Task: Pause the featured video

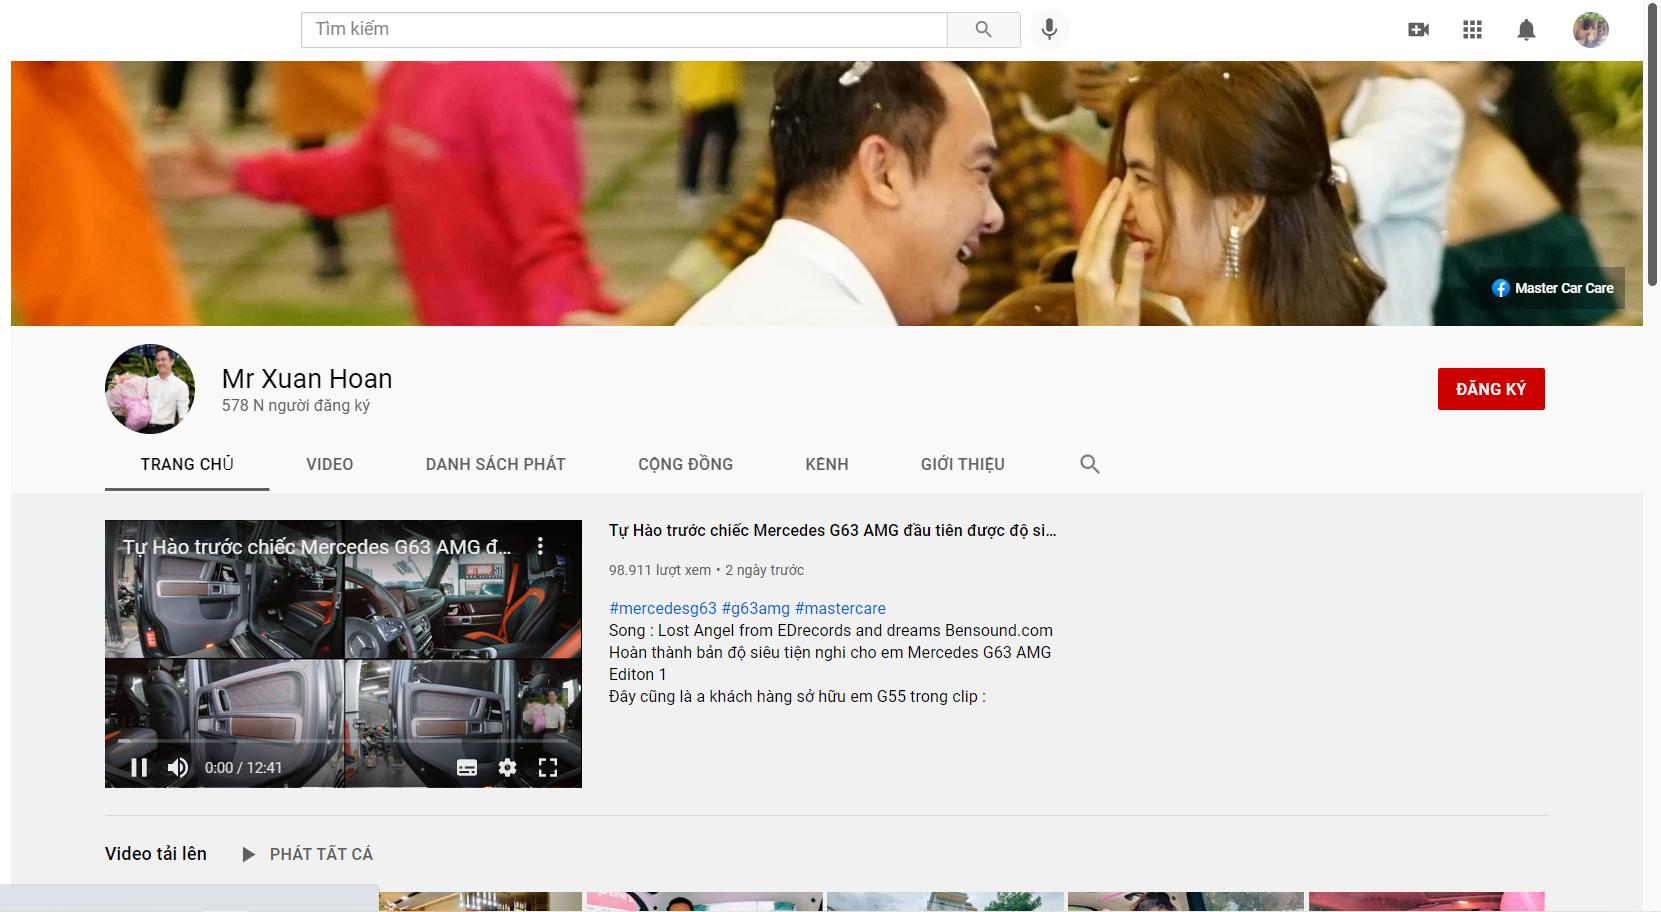Action: [139, 767]
